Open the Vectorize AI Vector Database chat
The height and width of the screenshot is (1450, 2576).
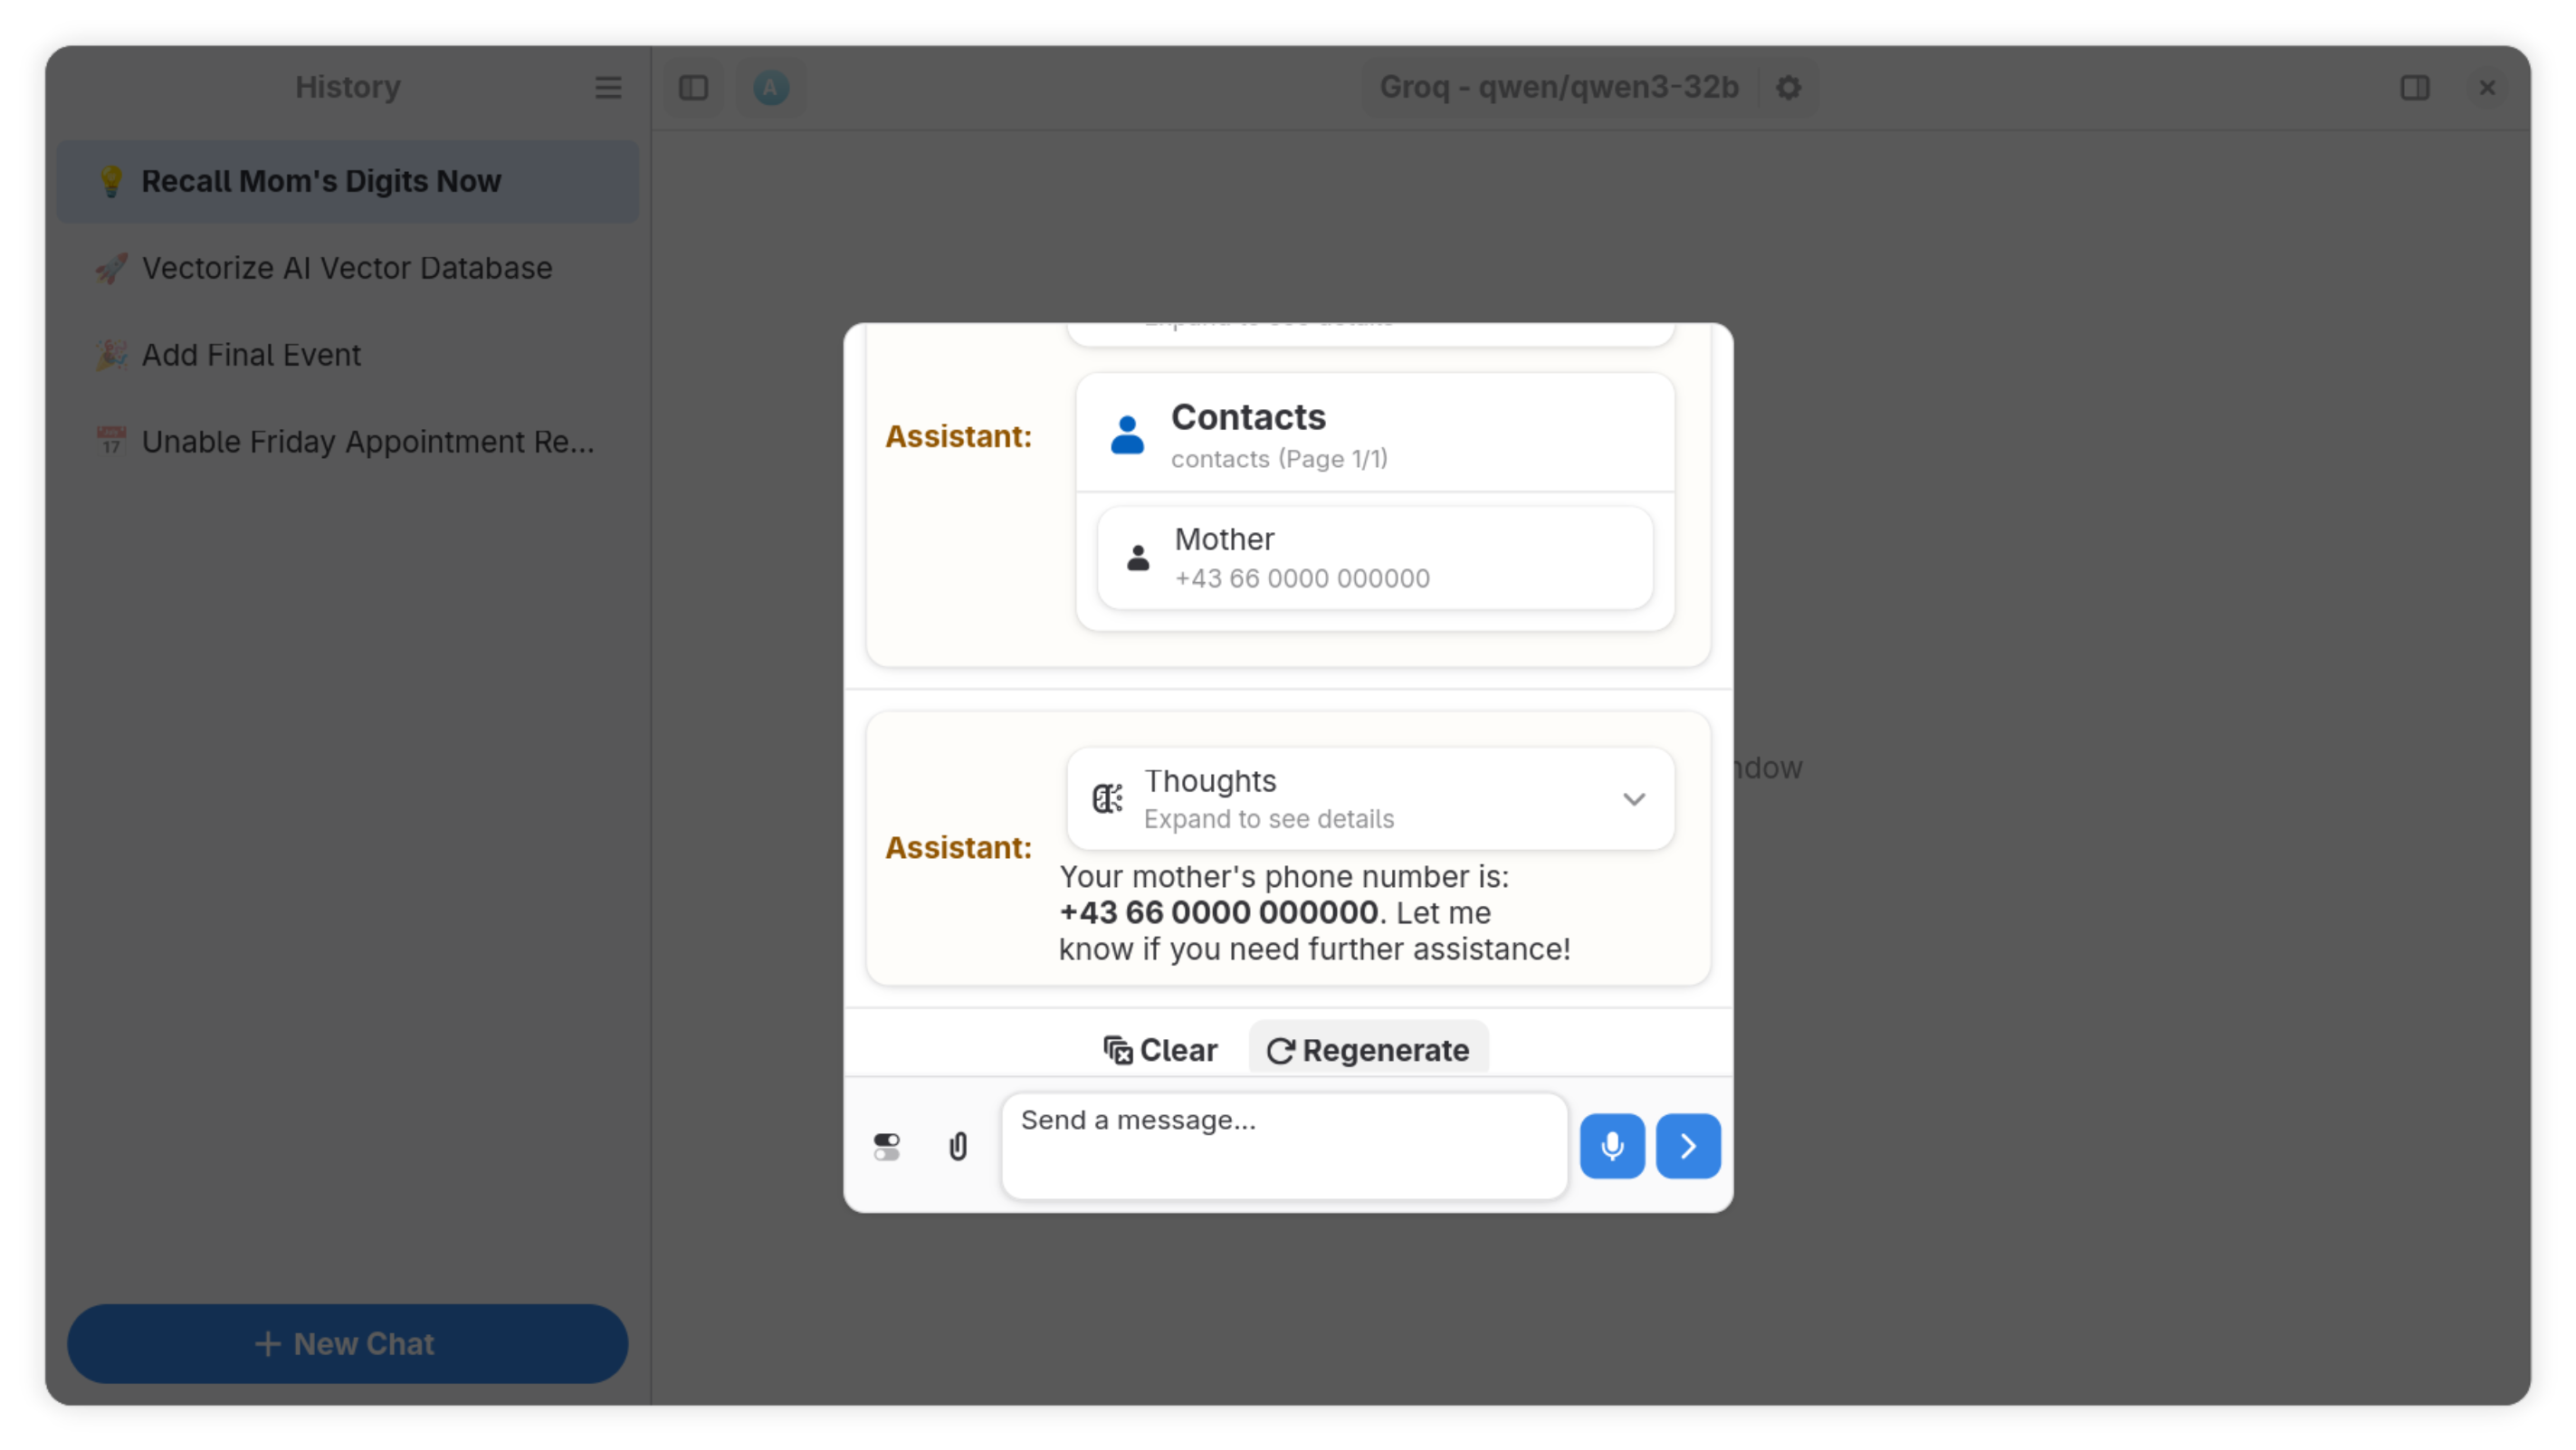coord(347,268)
